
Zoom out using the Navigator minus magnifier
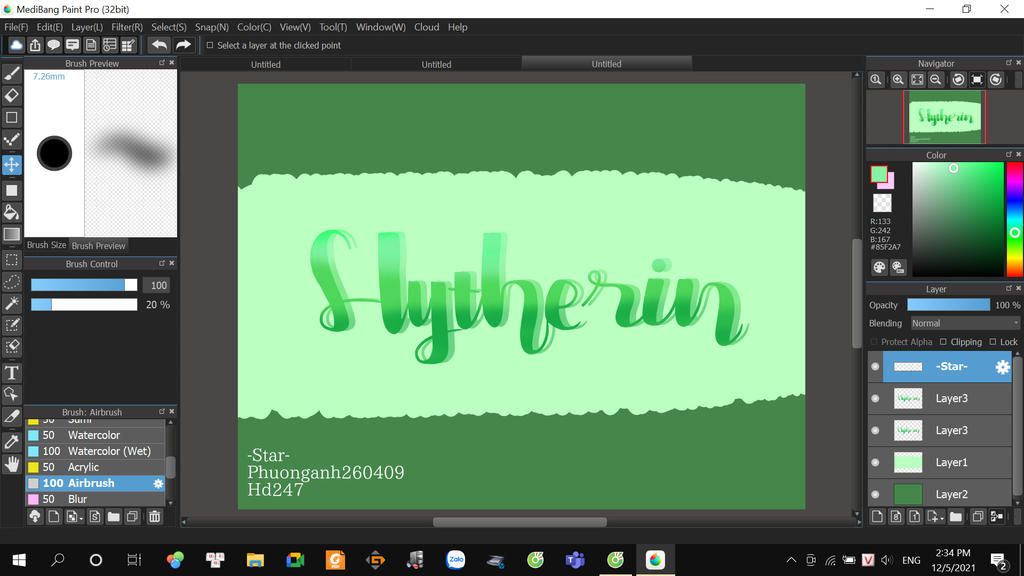(936, 80)
